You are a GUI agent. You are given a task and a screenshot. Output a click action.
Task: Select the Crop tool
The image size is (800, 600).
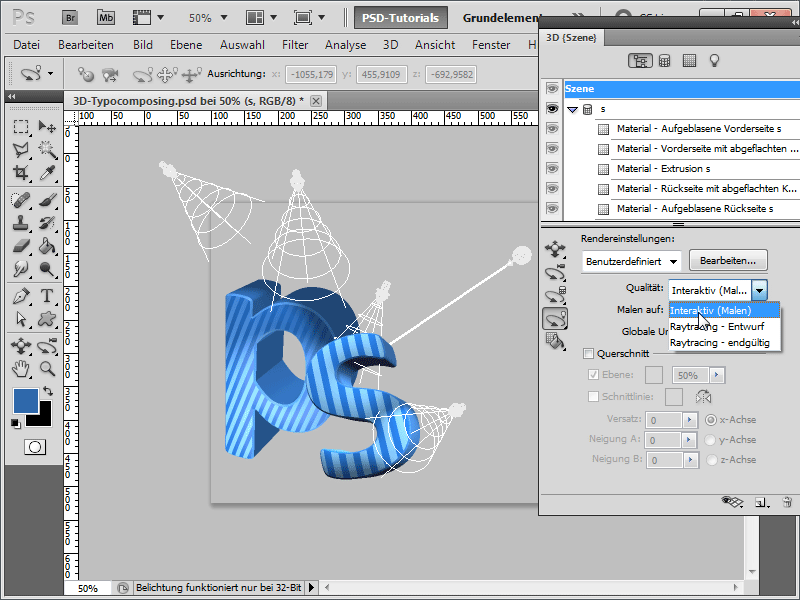tap(20, 173)
